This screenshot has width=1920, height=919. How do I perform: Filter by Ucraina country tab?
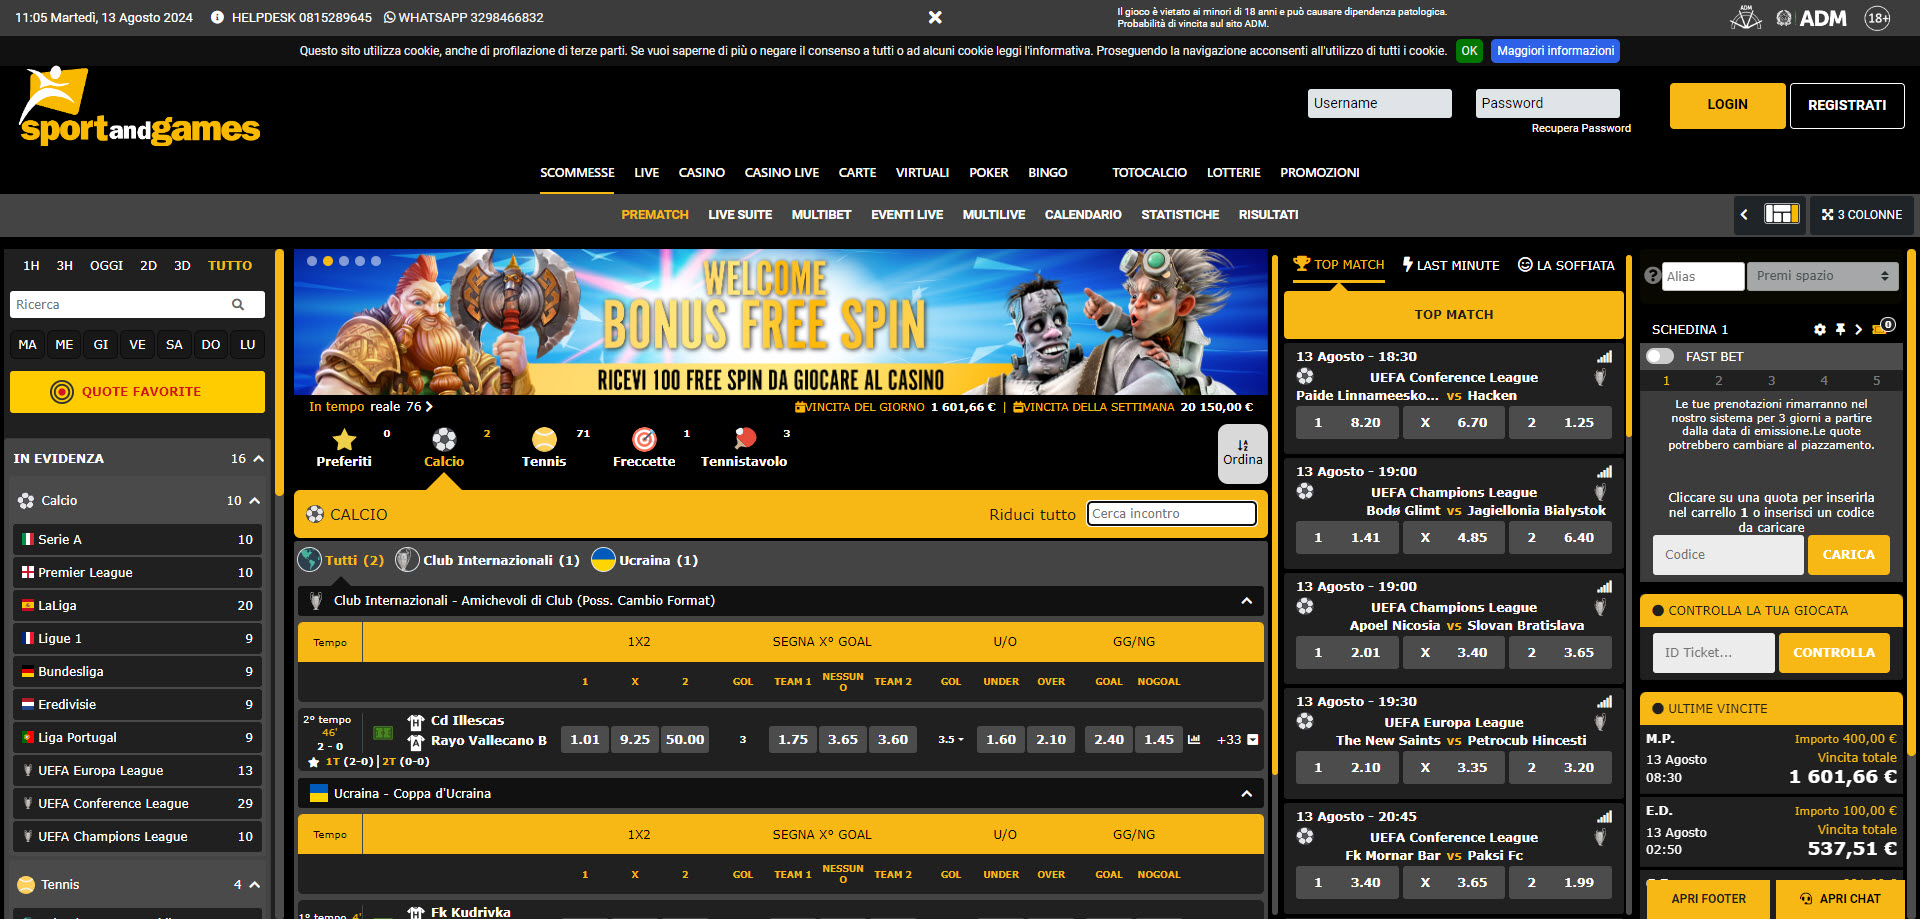coord(645,560)
